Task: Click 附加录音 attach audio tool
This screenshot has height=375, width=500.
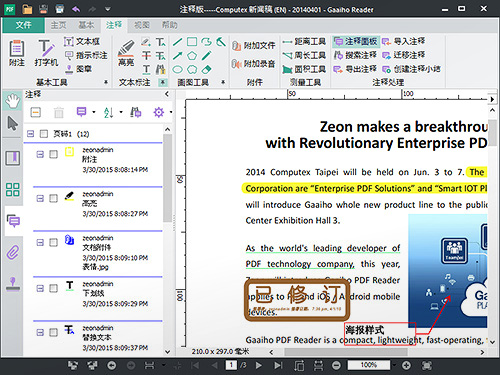Action: pos(254,63)
